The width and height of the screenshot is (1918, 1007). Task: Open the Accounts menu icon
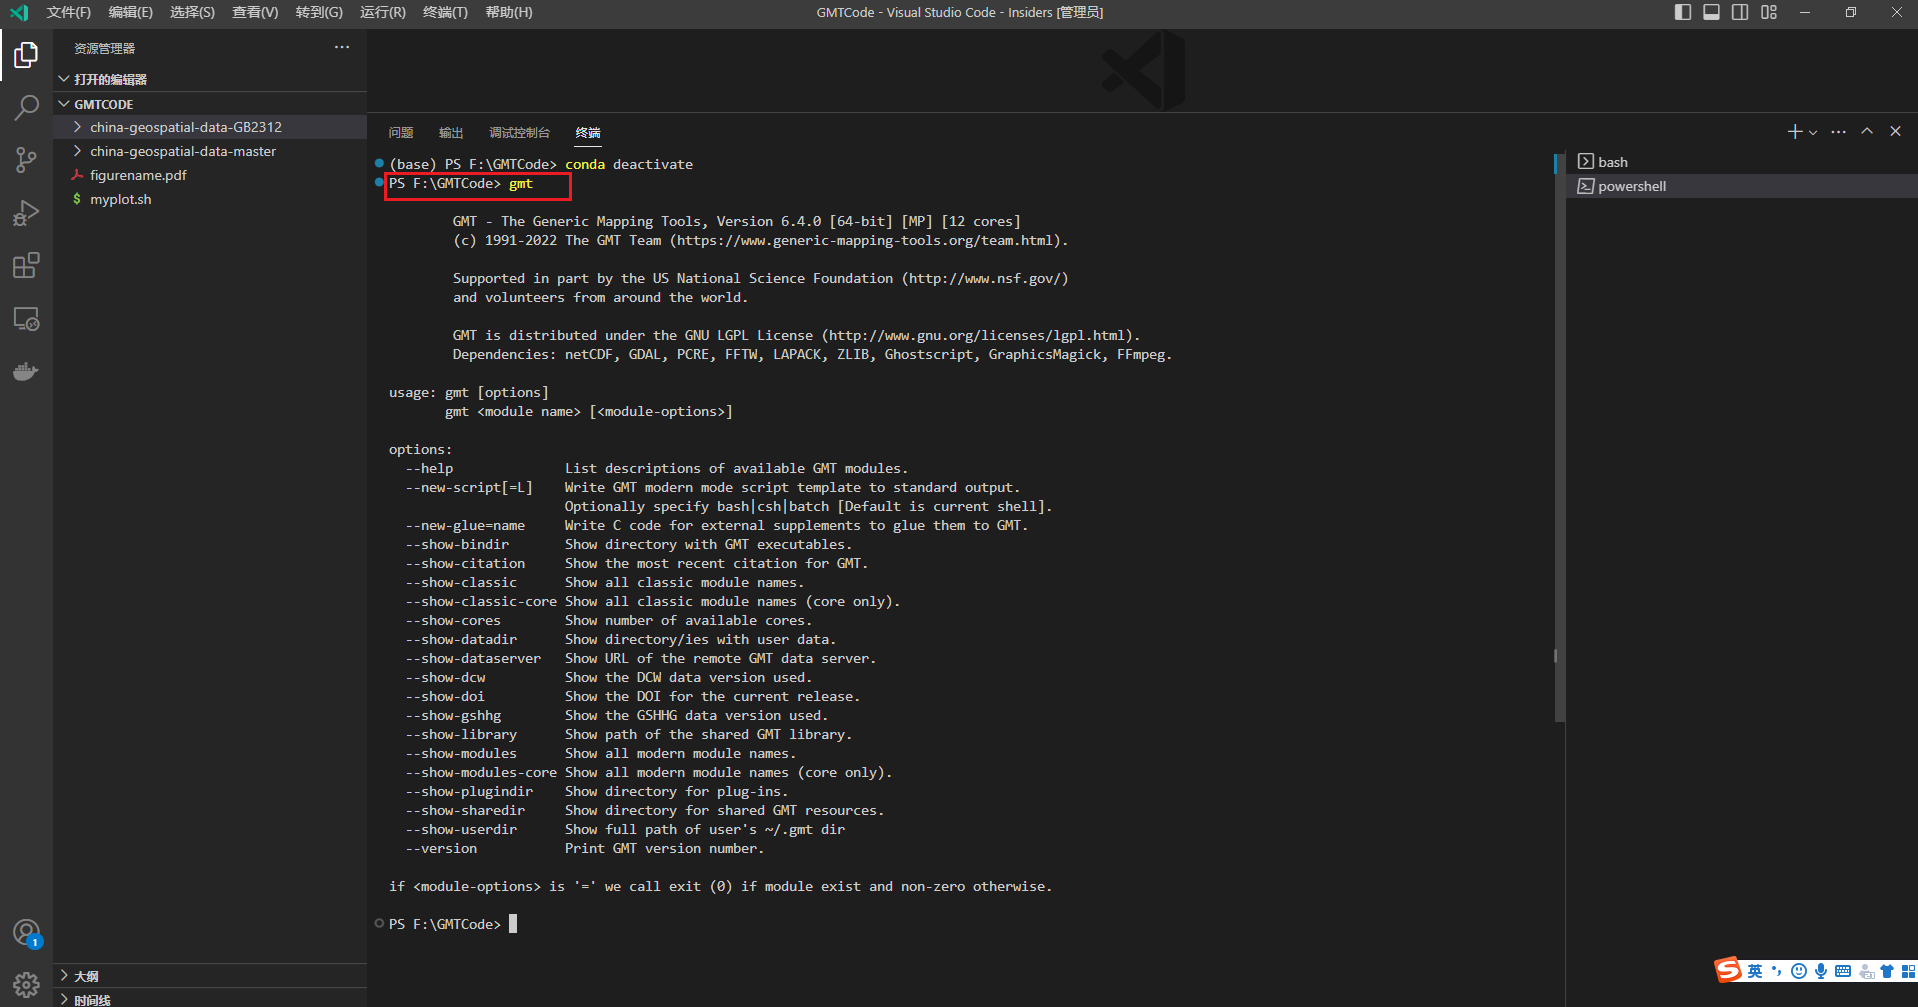click(x=26, y=933)
